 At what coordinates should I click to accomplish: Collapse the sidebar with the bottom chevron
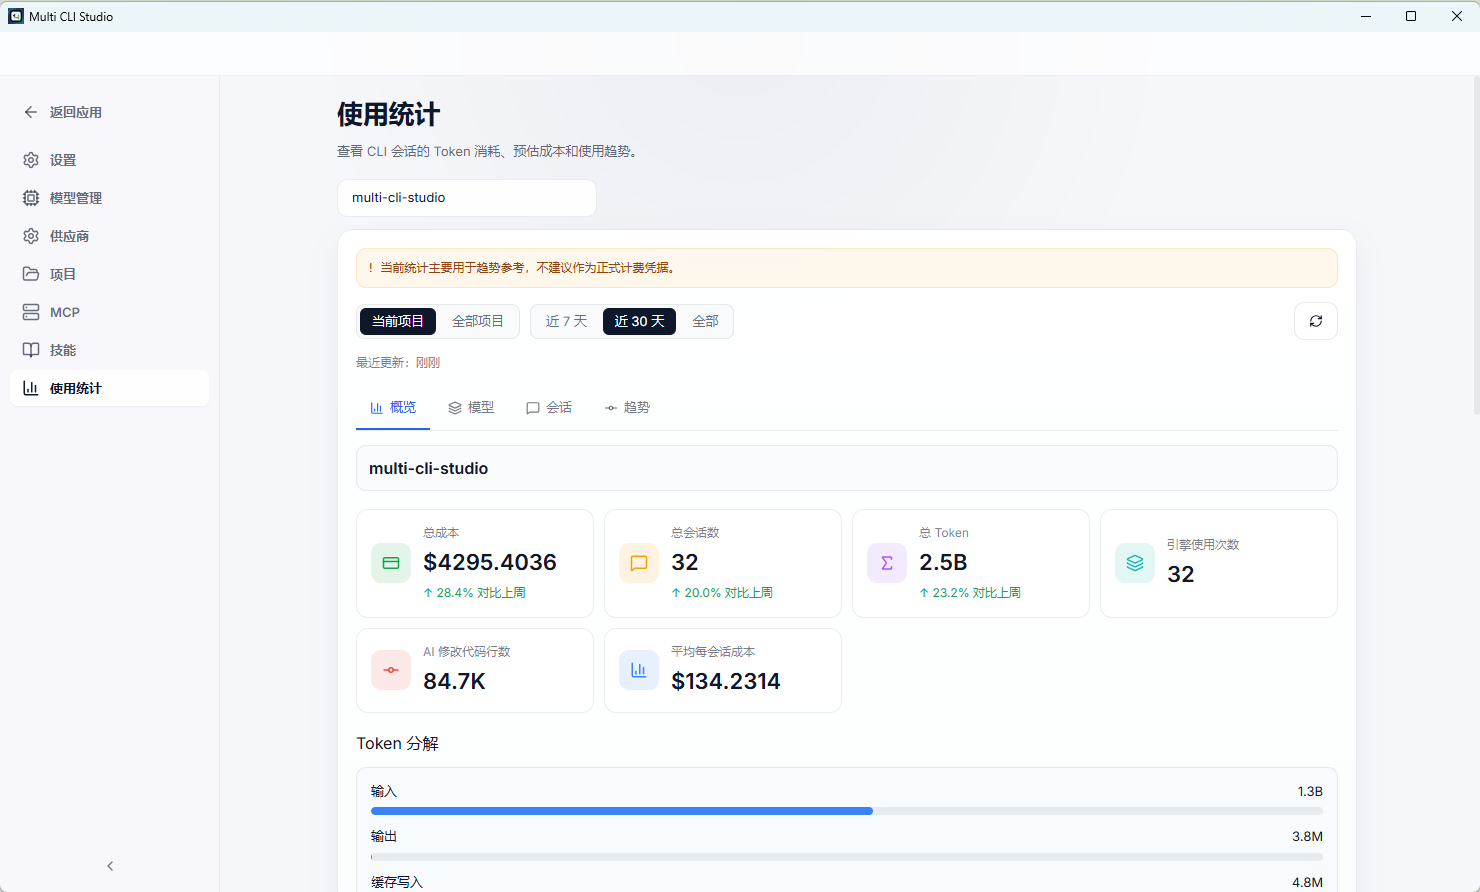(x=110, y=866)
